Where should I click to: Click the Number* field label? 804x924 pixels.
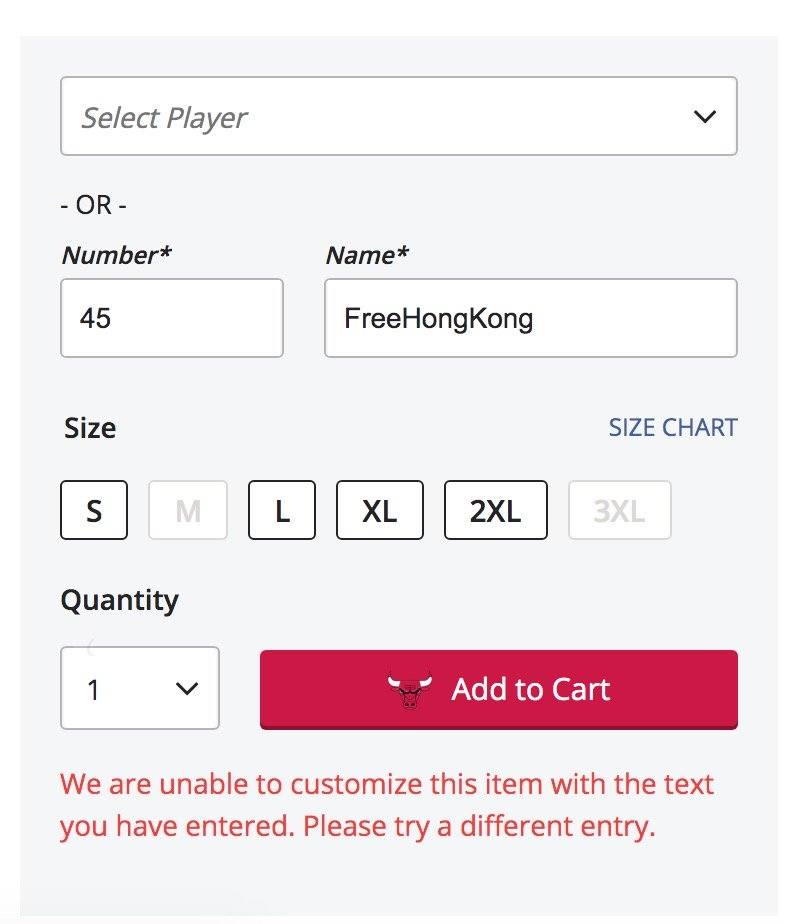tap(116, 255)
